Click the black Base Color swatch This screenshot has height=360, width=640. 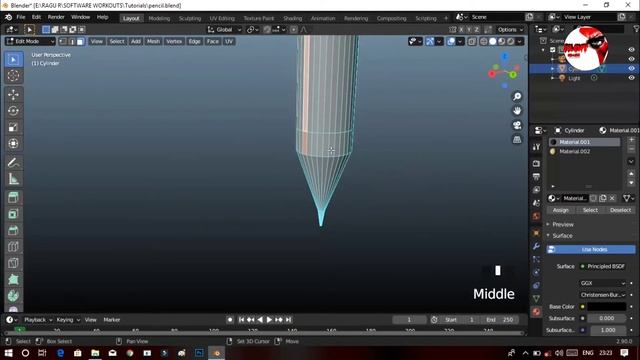pos(607,307)
